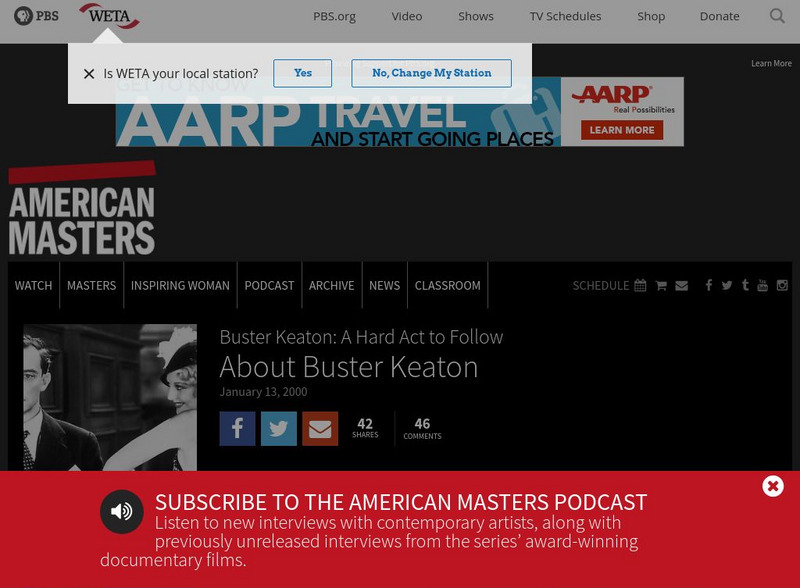The image size is (800, 588).
Task: Open the MASTERS menu item
Action: [92, 285]
